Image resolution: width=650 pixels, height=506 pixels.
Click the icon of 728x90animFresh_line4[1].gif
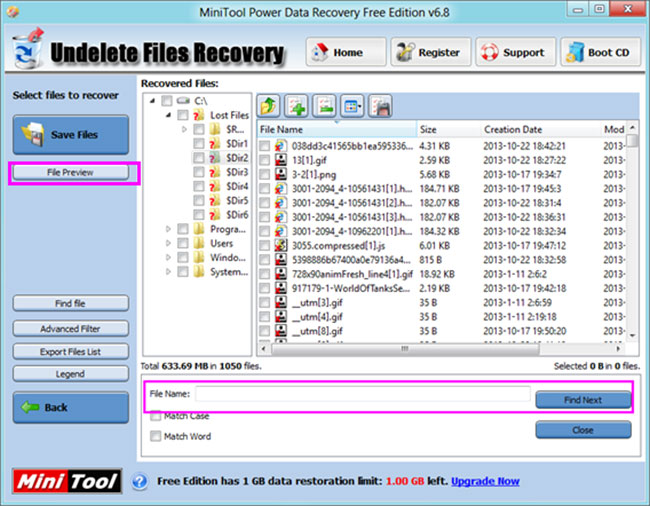pos(281,274)
